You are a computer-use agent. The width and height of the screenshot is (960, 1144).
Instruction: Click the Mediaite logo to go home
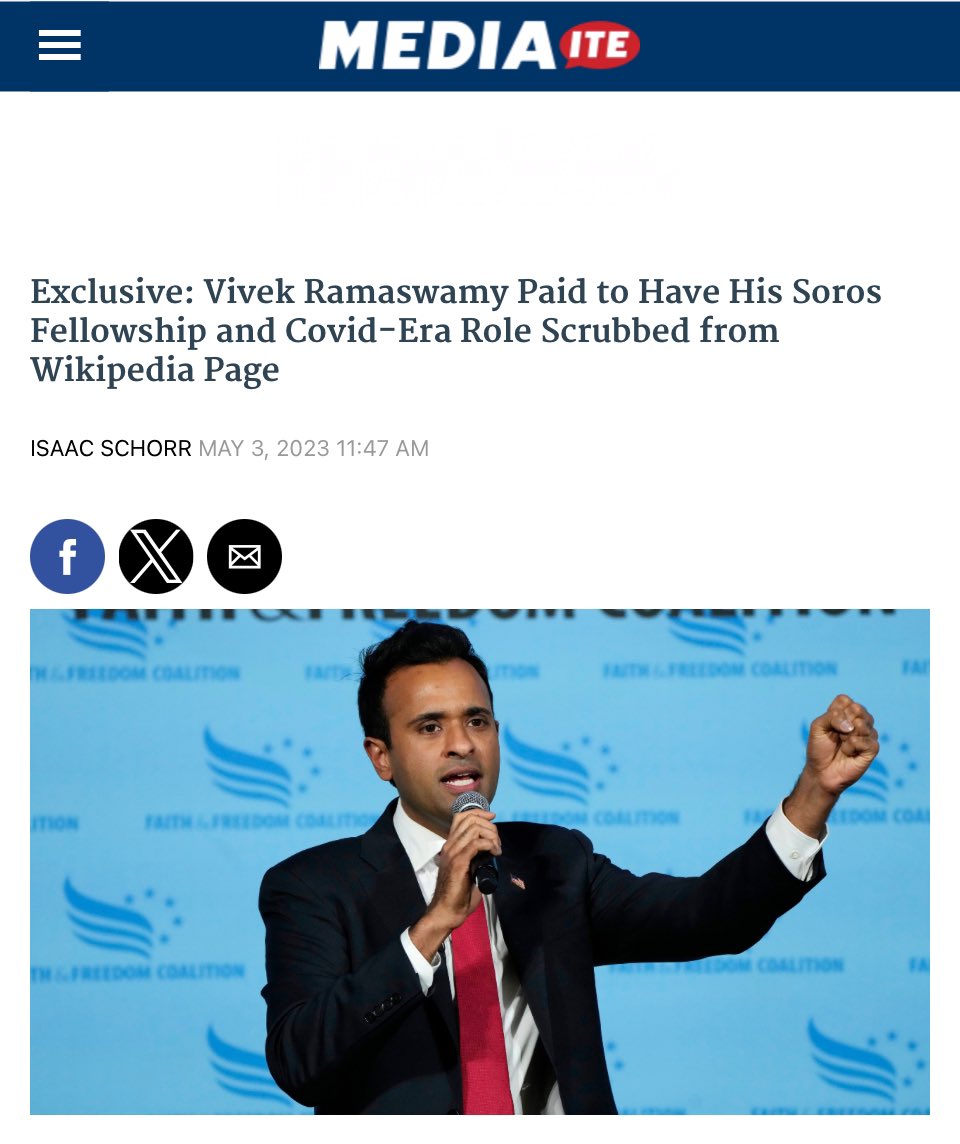pyautogui.click(x=479, y=45)
